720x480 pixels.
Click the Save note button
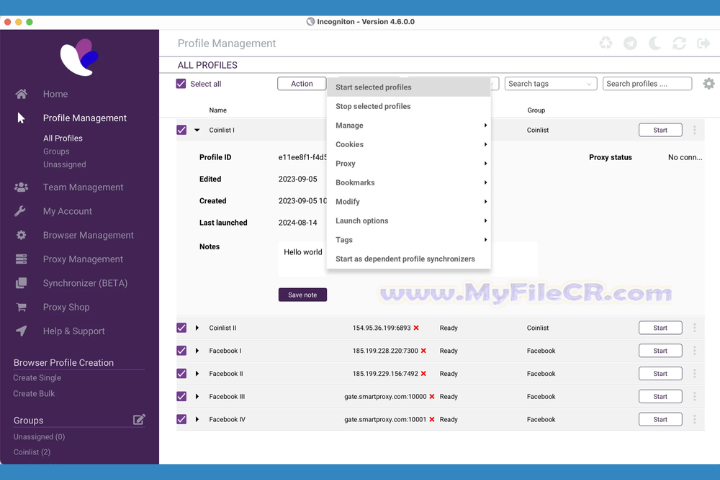(303, 295)
